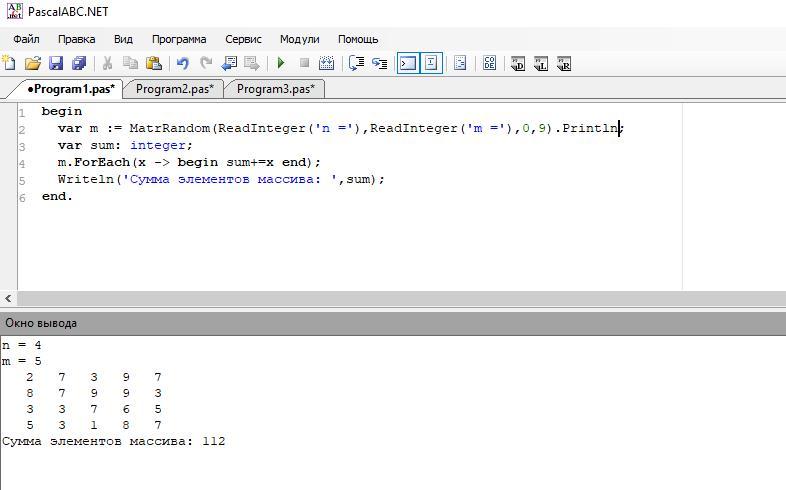Viewport: 786px width, 490px height.
Task: Toggle the input panel icon
Action: (x=431, y=63)
